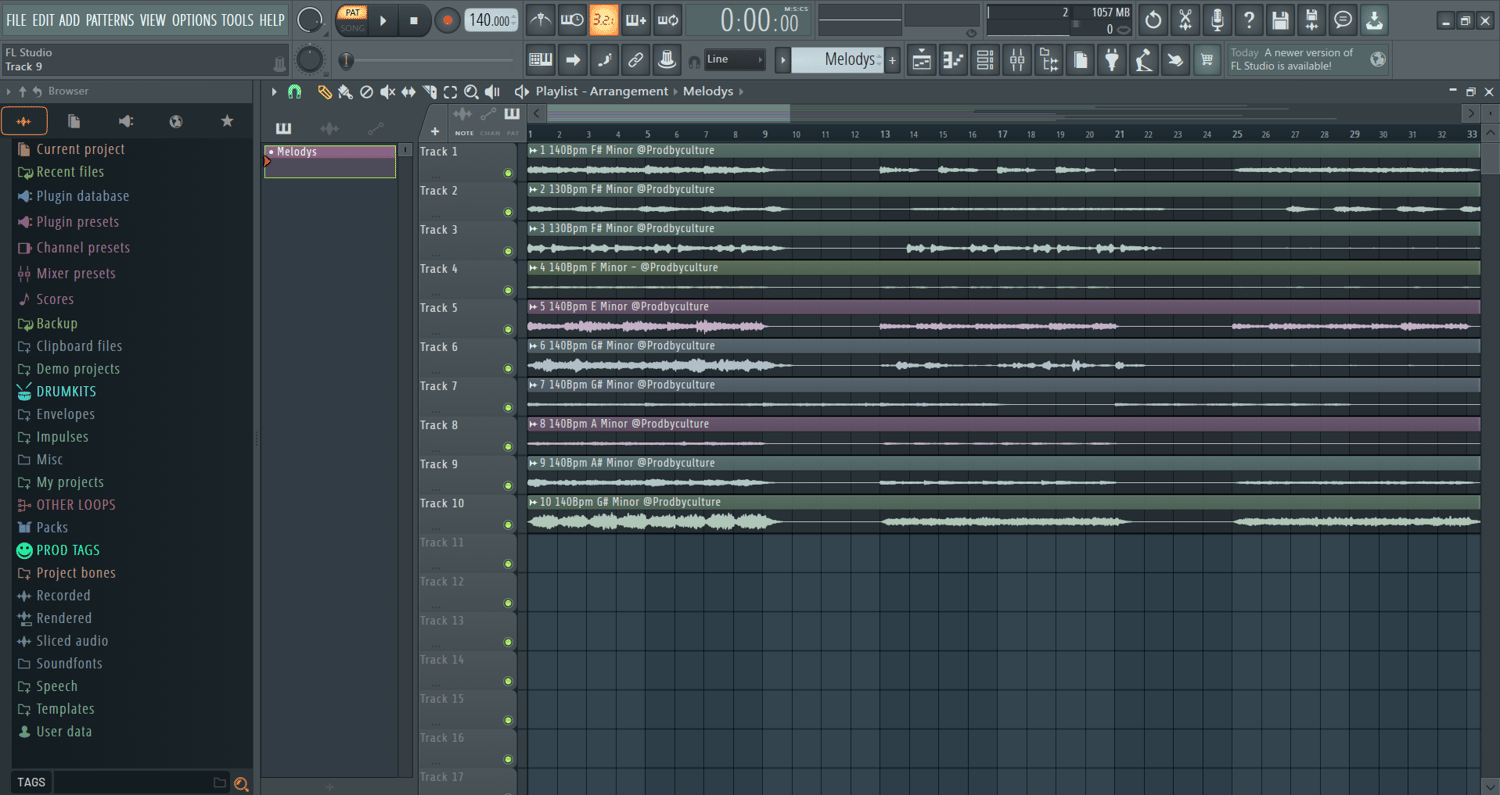Open the Piano roll from toolbar
The image size is (1500, 795).
(x=953, y=60)
